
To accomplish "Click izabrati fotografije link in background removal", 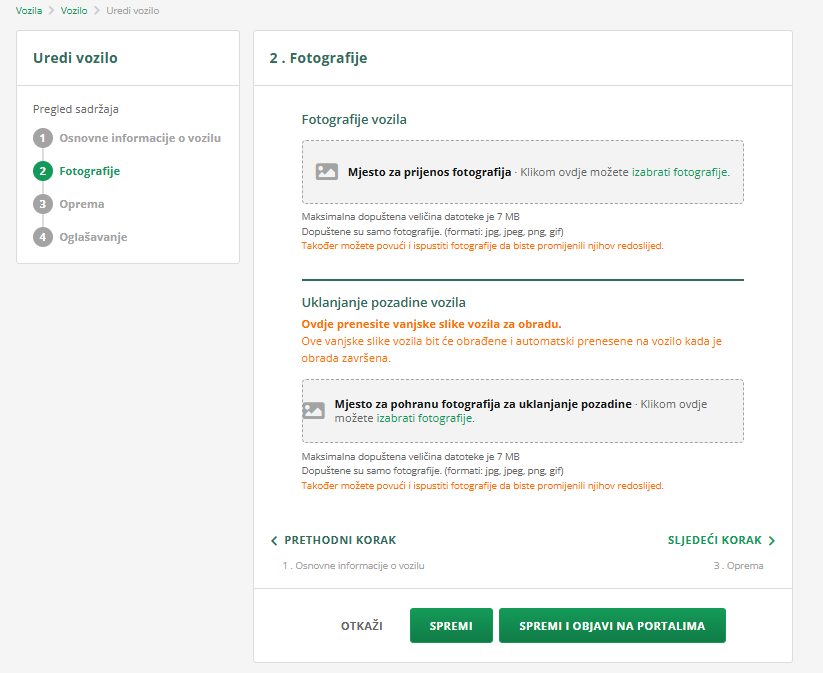I will pos(423,418).
